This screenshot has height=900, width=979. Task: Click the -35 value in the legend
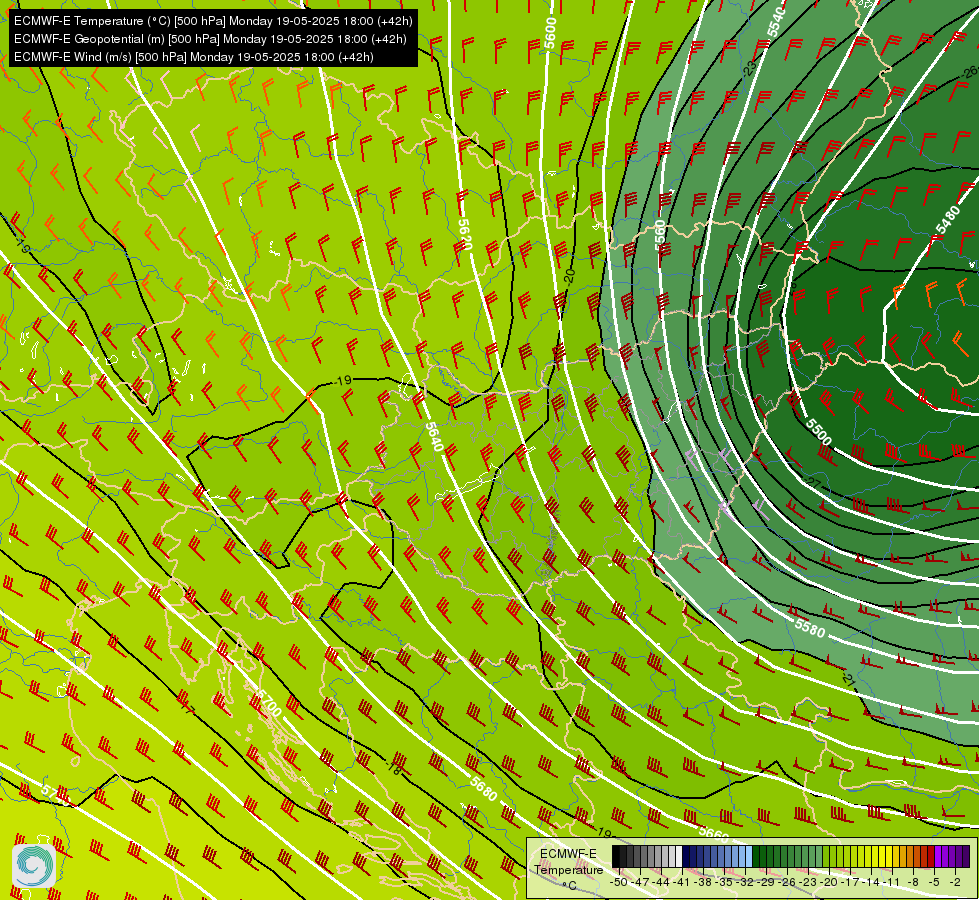(x=725, y=882)
